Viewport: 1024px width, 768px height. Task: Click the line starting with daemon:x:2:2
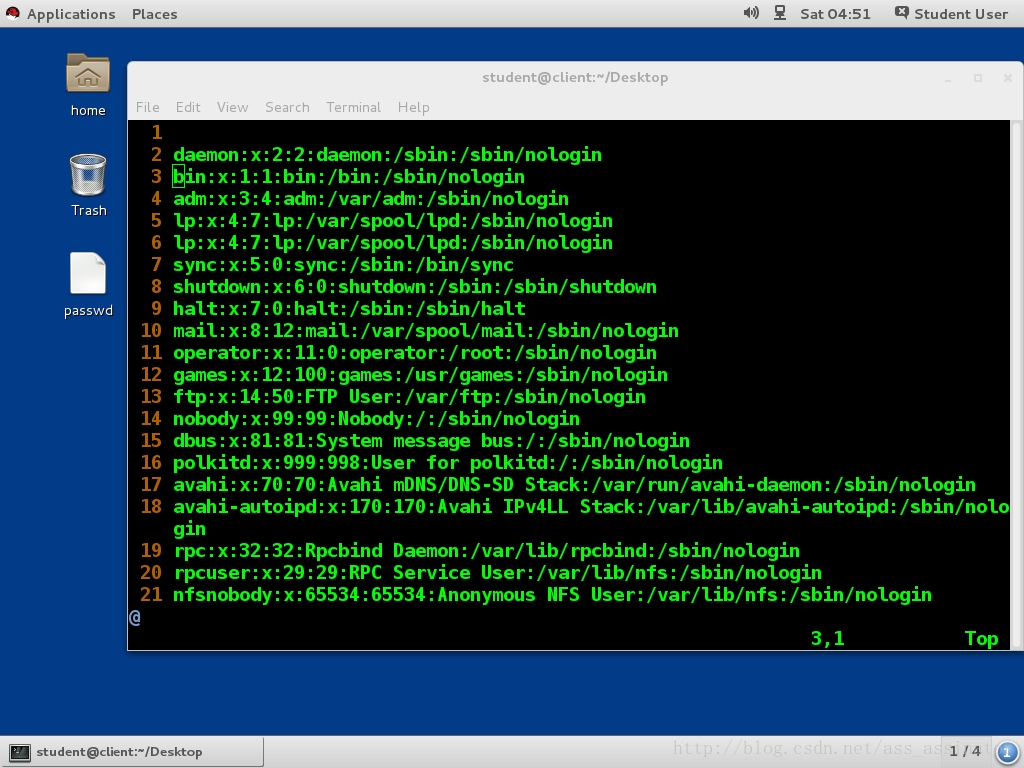click(387, 155)
